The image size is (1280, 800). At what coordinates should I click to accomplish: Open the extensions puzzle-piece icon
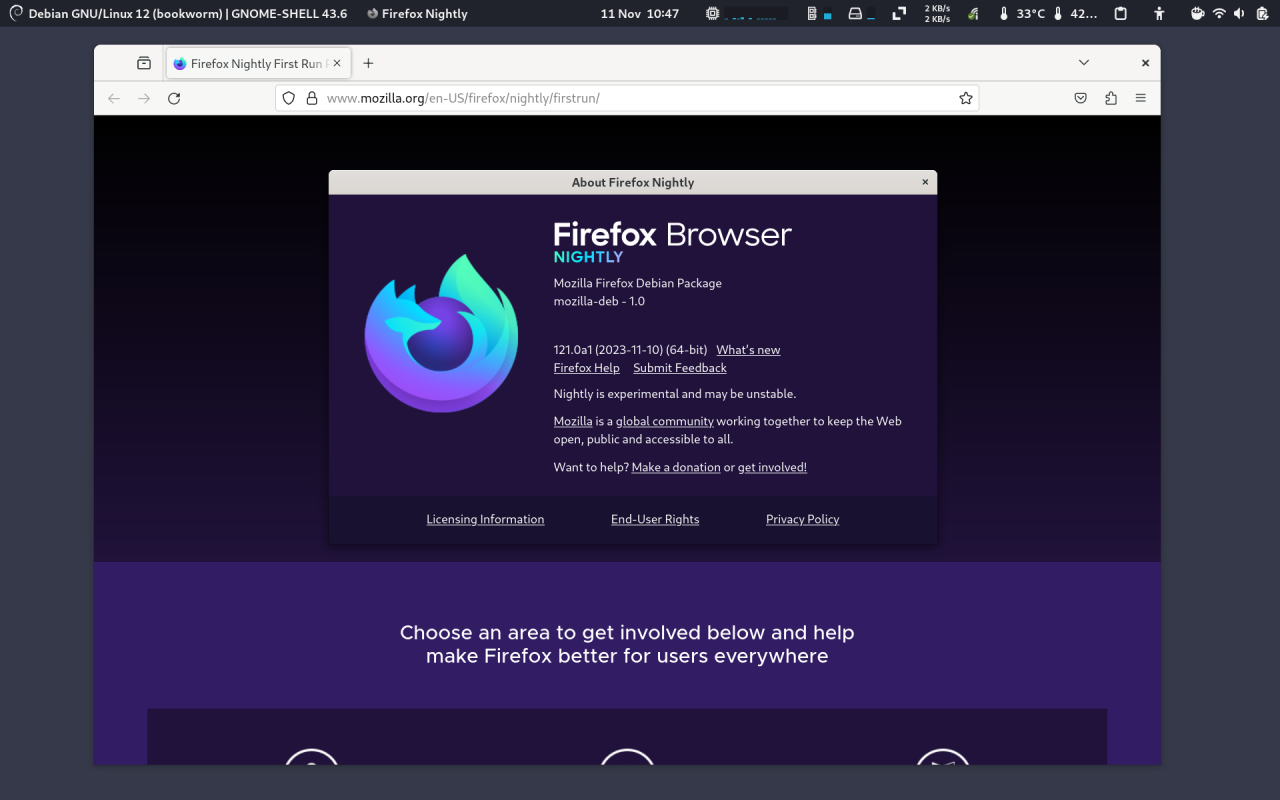coord(1110,98)
